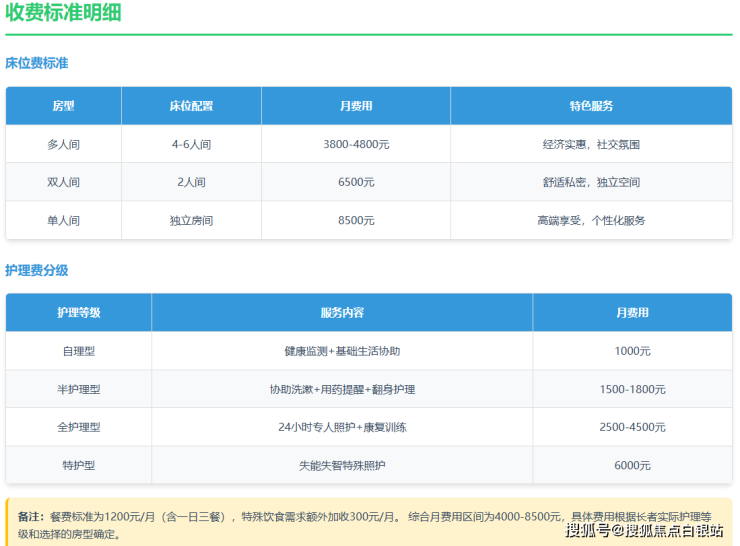Click the 护理等级 column header
Viewport: 740px width, 546px height.
pyautogui.click(x=78, y=313)
